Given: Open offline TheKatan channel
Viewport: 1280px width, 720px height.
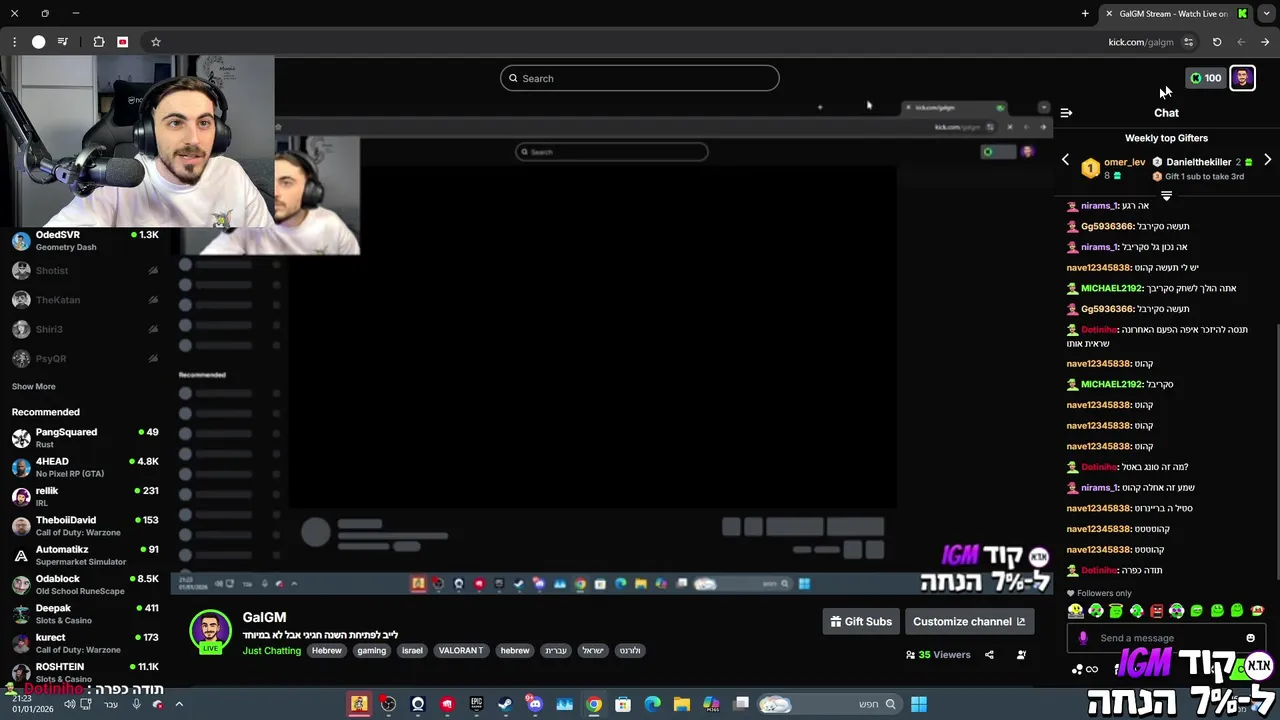Looking at the screenshot, I should click(x=85, y=300).
